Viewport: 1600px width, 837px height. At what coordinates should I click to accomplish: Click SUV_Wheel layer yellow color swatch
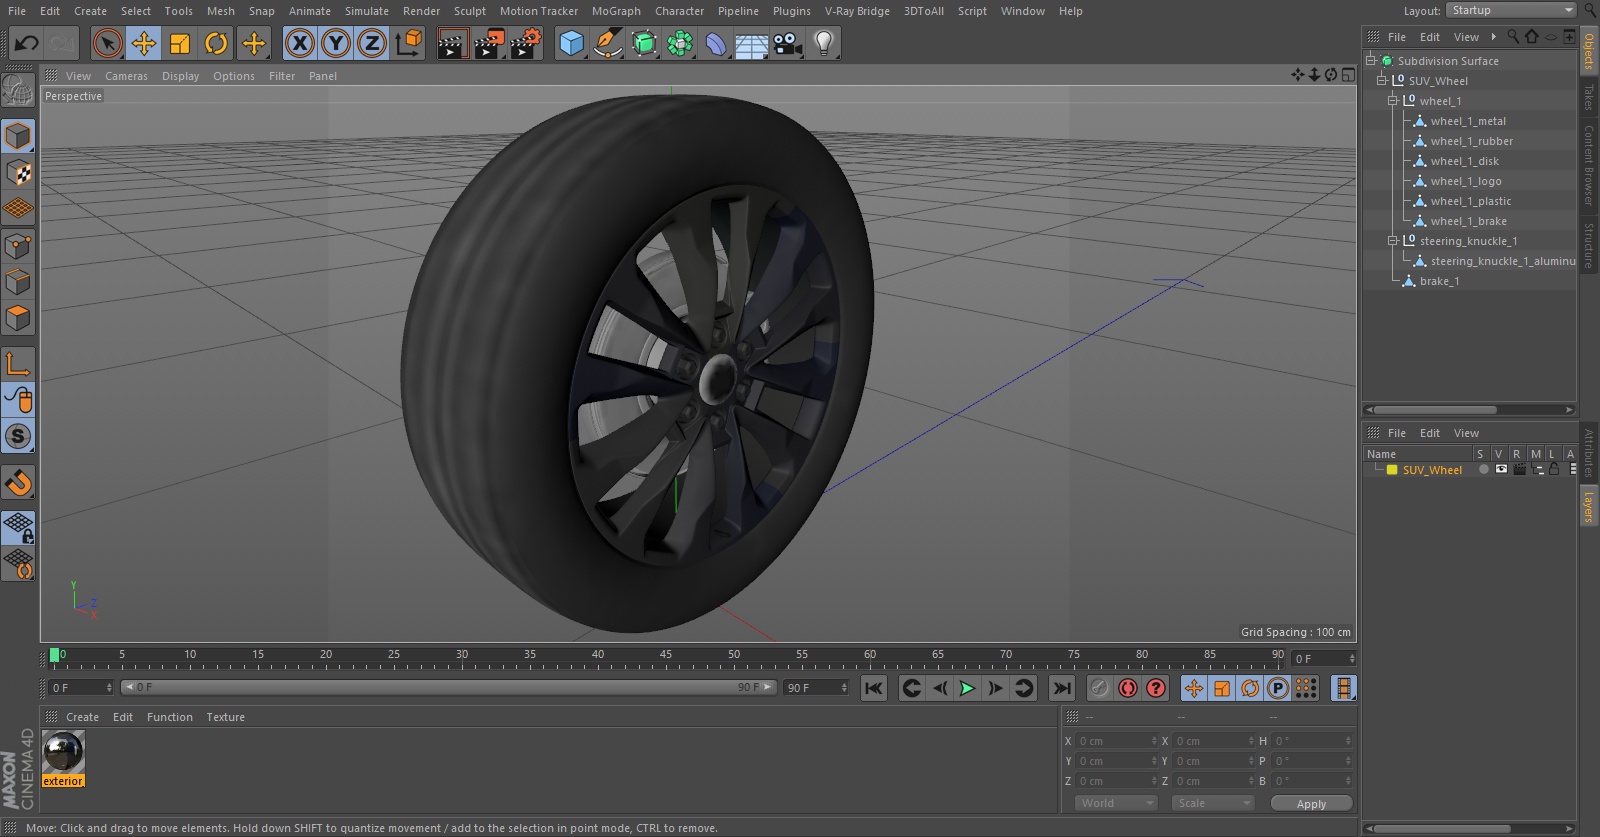1391,469
